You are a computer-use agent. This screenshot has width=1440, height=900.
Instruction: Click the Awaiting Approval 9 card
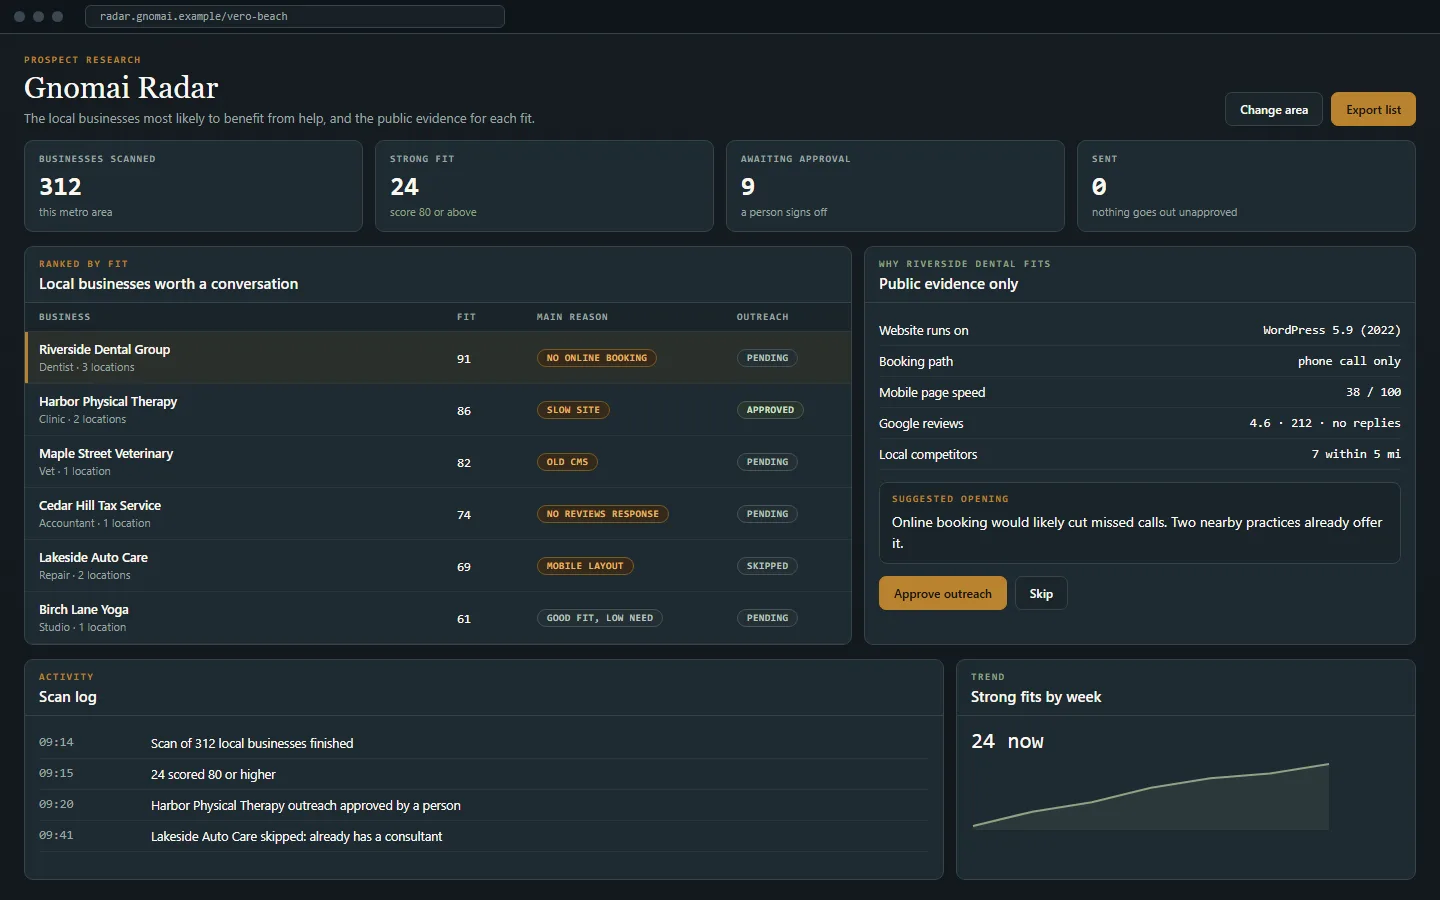[x=895, y=186]
